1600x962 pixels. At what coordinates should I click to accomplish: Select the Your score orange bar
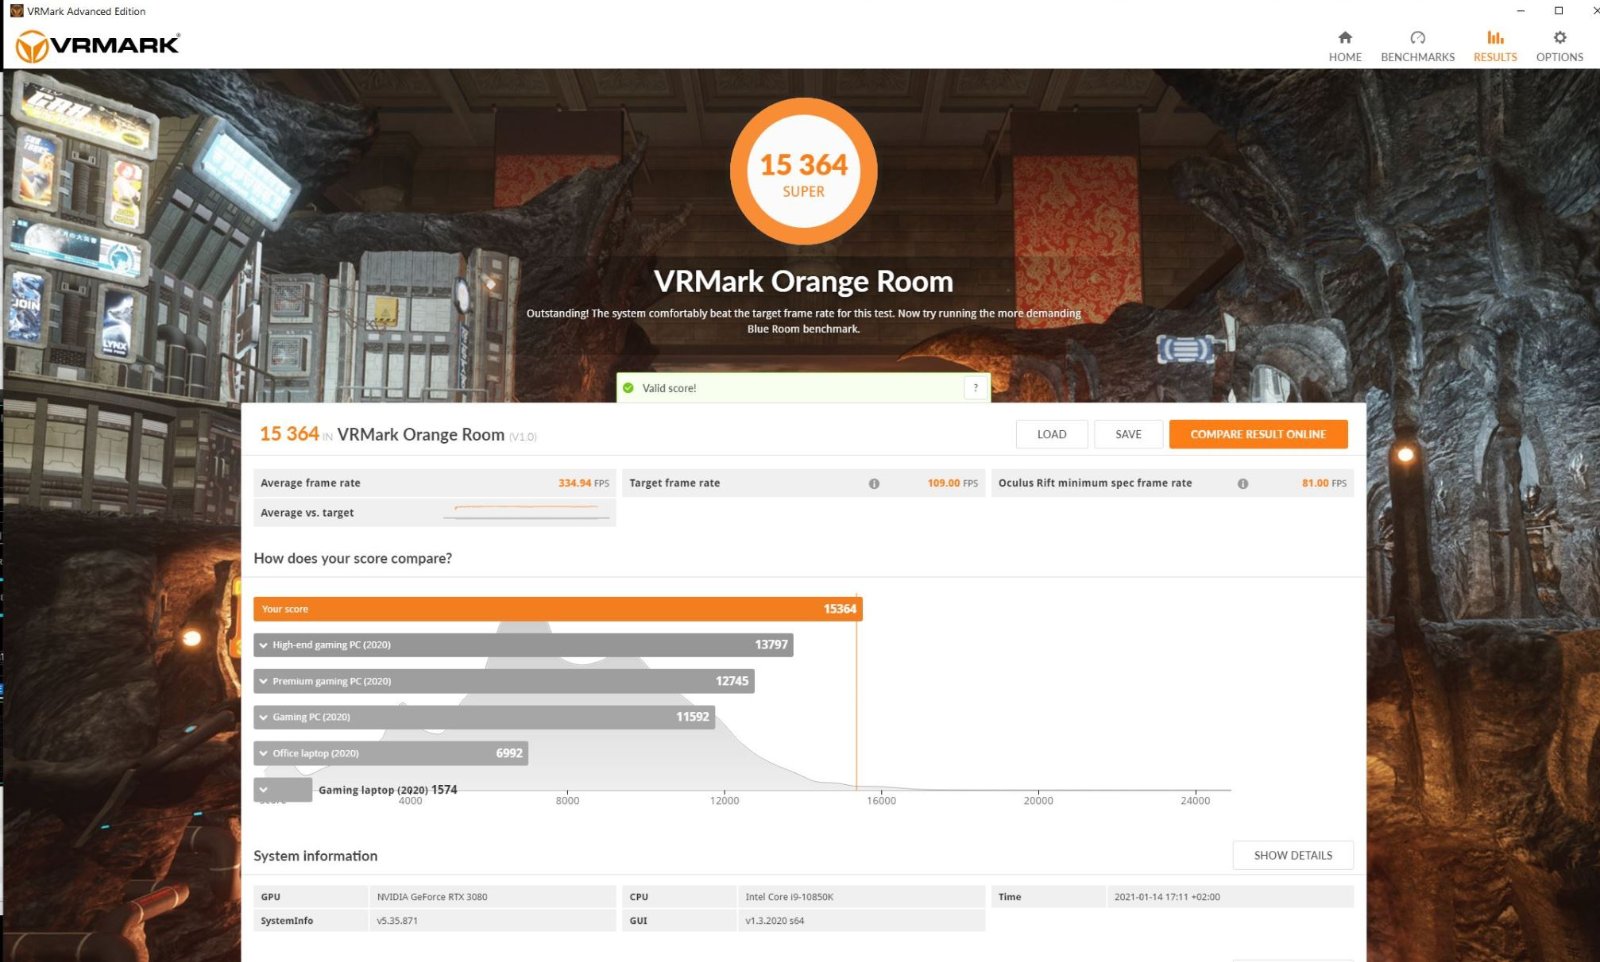tap(558, 609)
